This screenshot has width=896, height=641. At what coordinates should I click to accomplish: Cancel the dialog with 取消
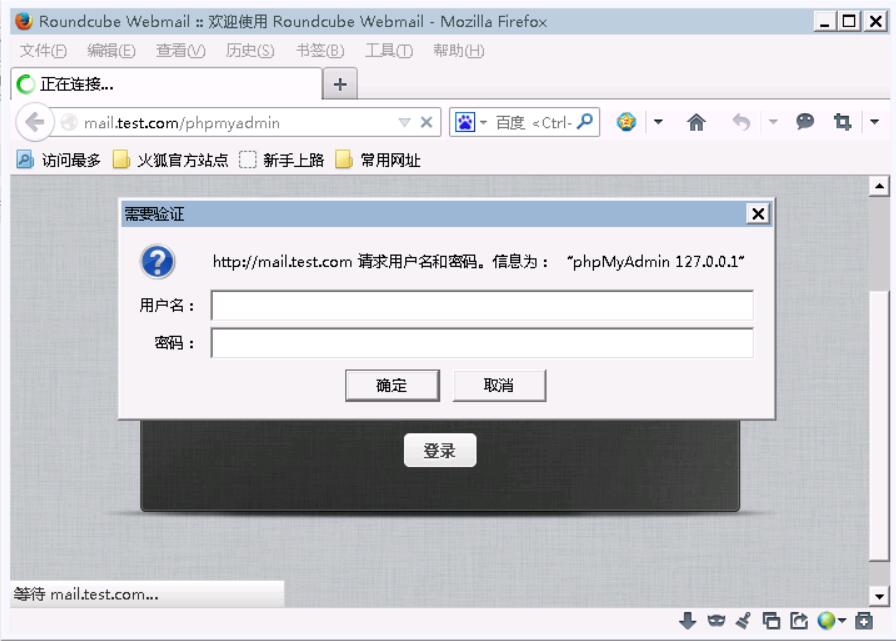click(499, 386)
